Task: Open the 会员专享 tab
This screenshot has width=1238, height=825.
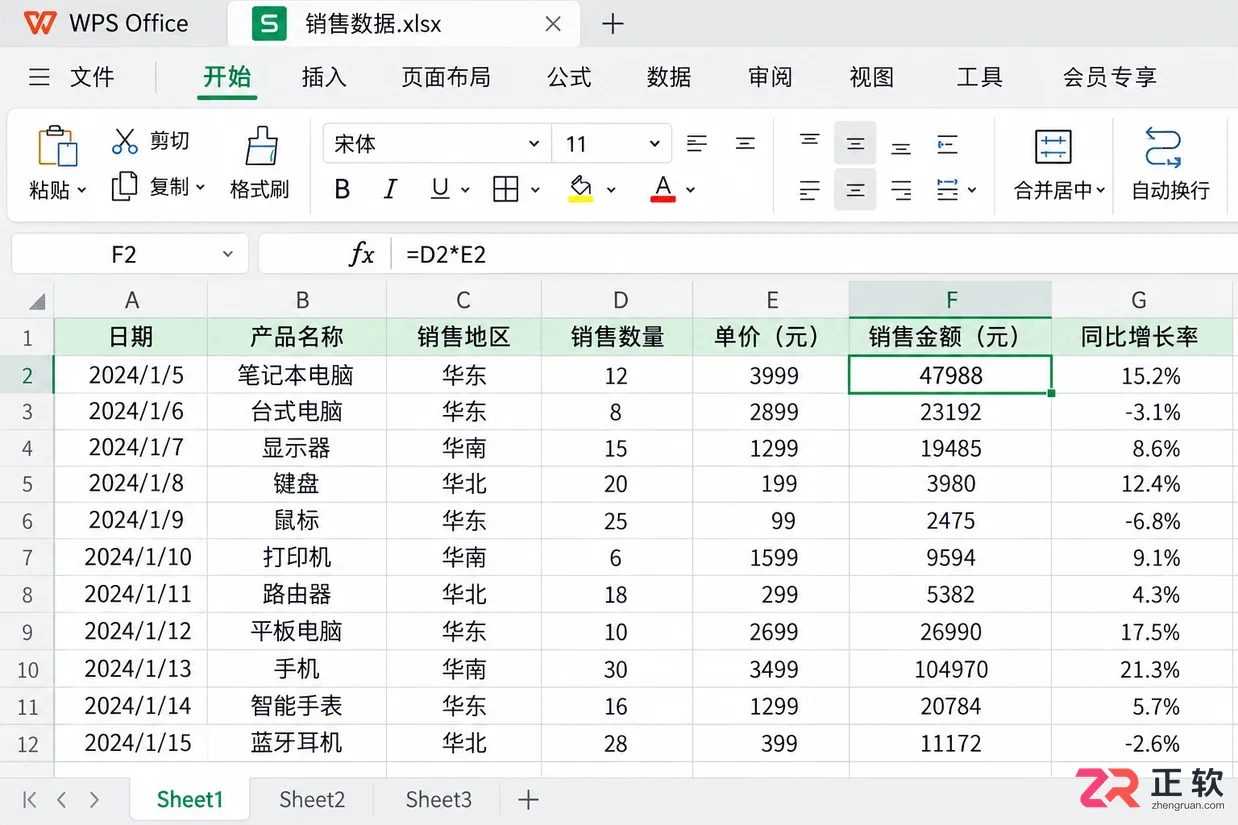Action: [x=1109, y=77]
